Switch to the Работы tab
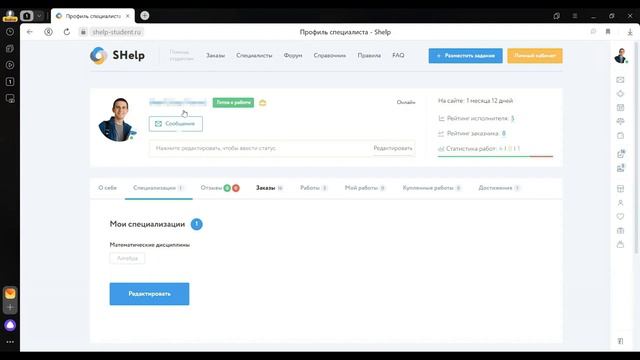This screenshot has height=360, width=640. pyautogui.click(x=313, y=188)
